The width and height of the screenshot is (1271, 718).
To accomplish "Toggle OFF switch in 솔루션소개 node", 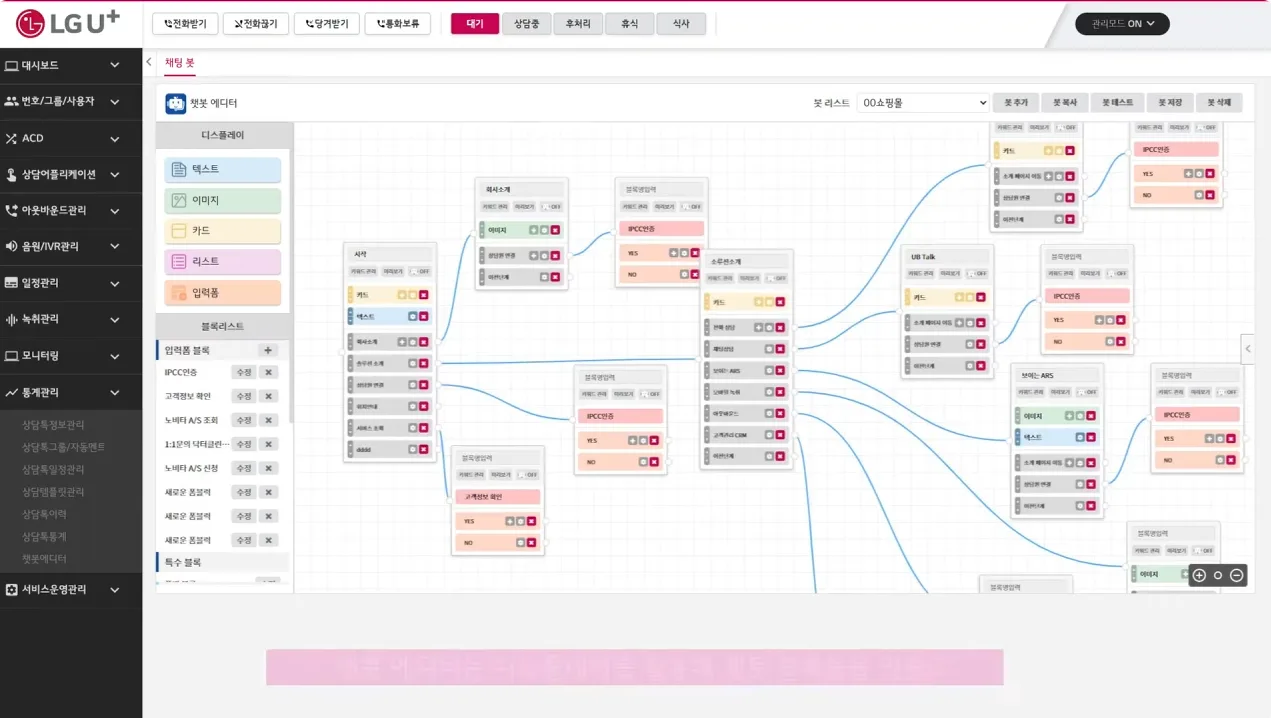I will 777,278.
